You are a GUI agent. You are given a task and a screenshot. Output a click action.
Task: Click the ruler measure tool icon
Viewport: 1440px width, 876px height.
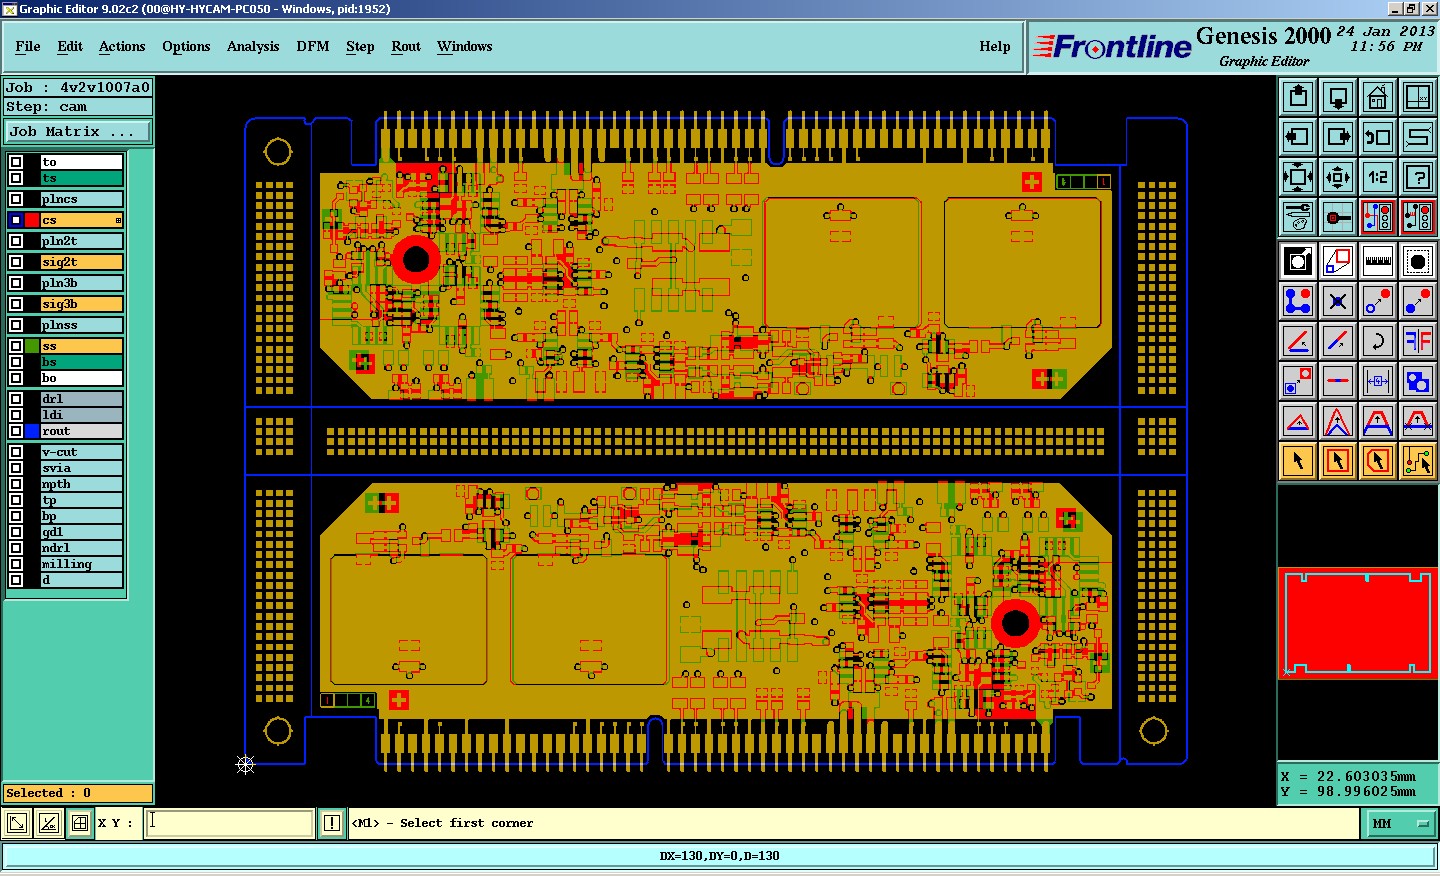click(1378, 261)
